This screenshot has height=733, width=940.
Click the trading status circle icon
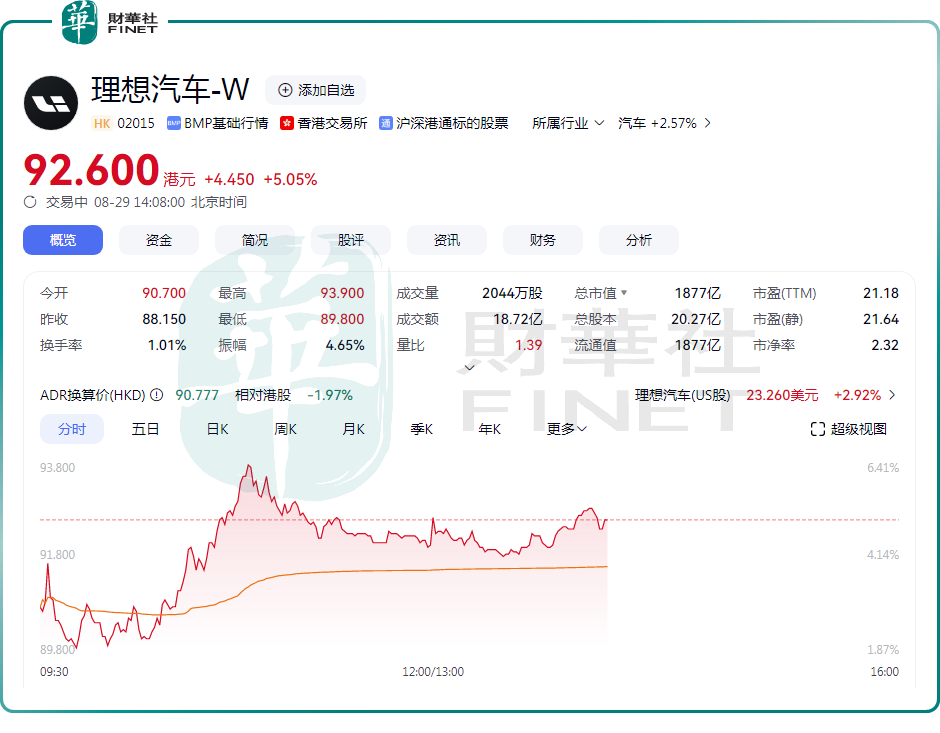click(30, 202)
